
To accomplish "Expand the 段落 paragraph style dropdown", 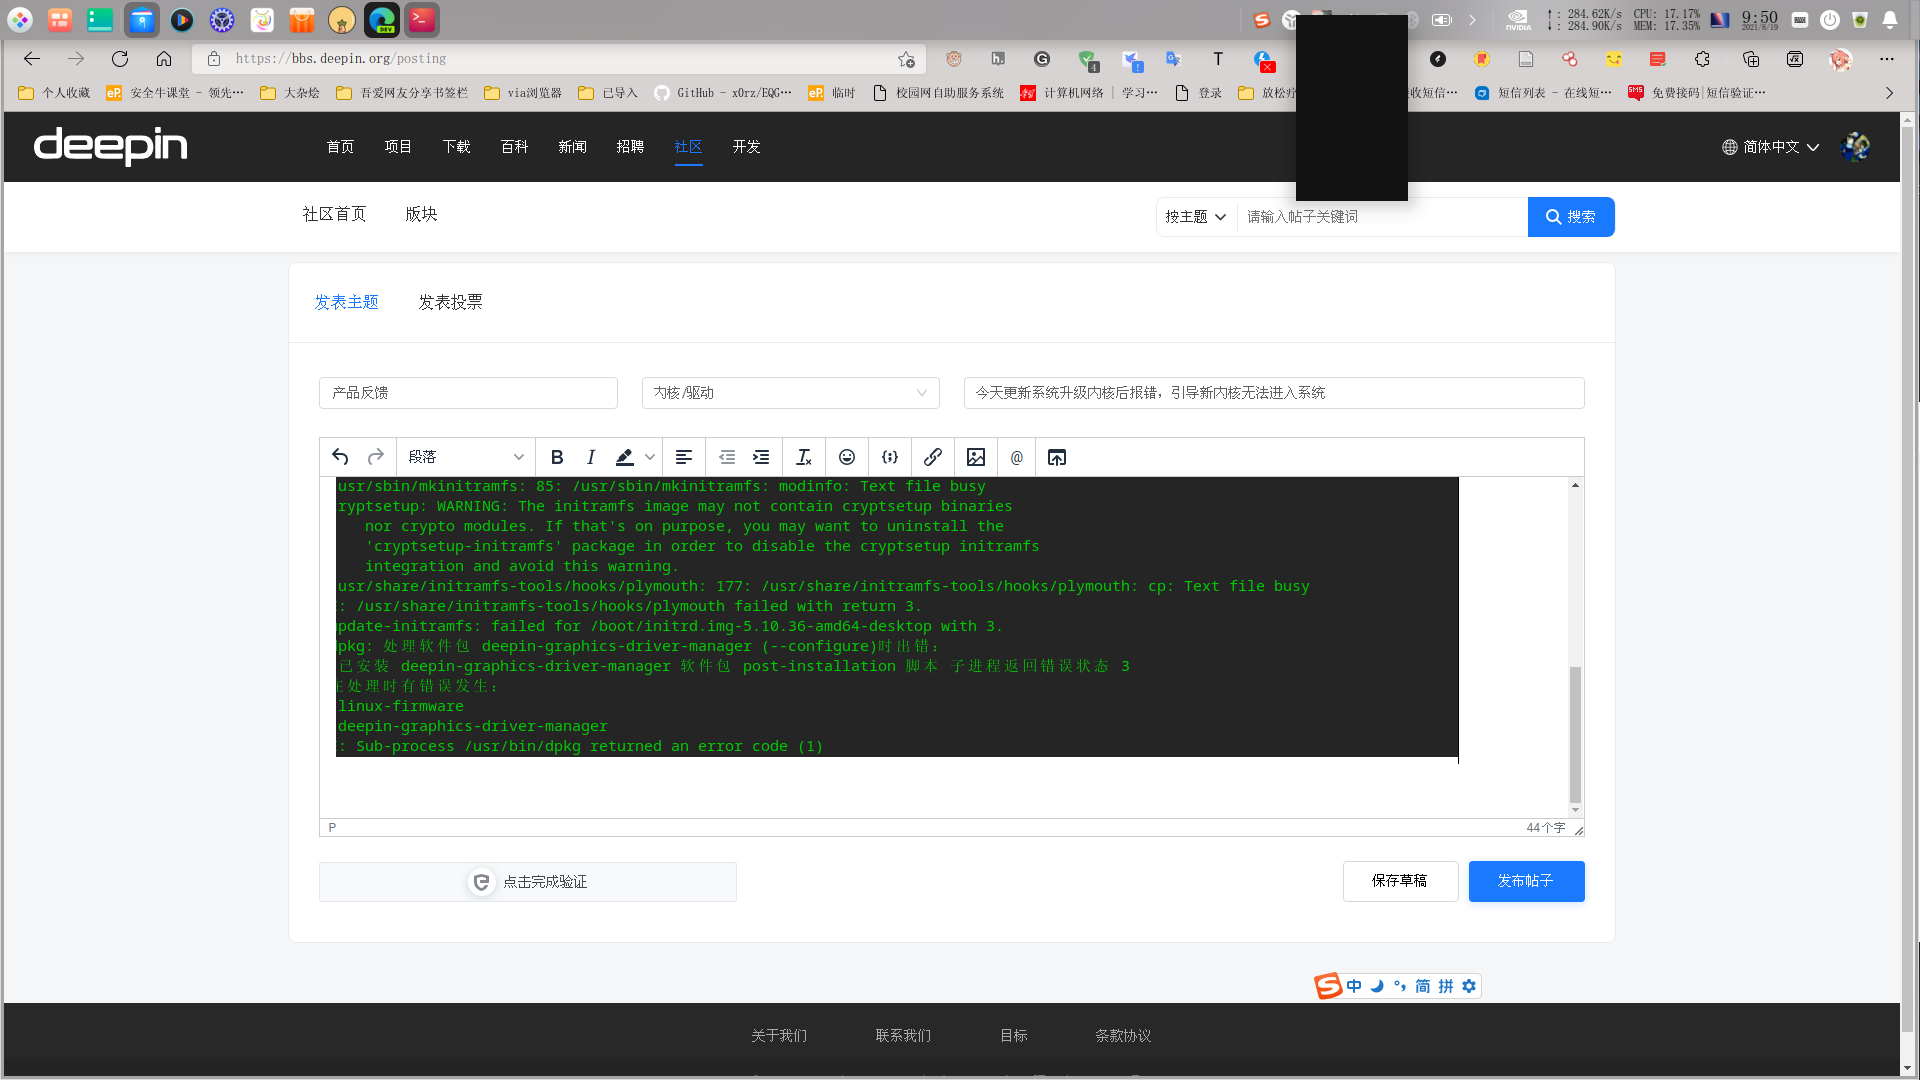I will point(466,457).
